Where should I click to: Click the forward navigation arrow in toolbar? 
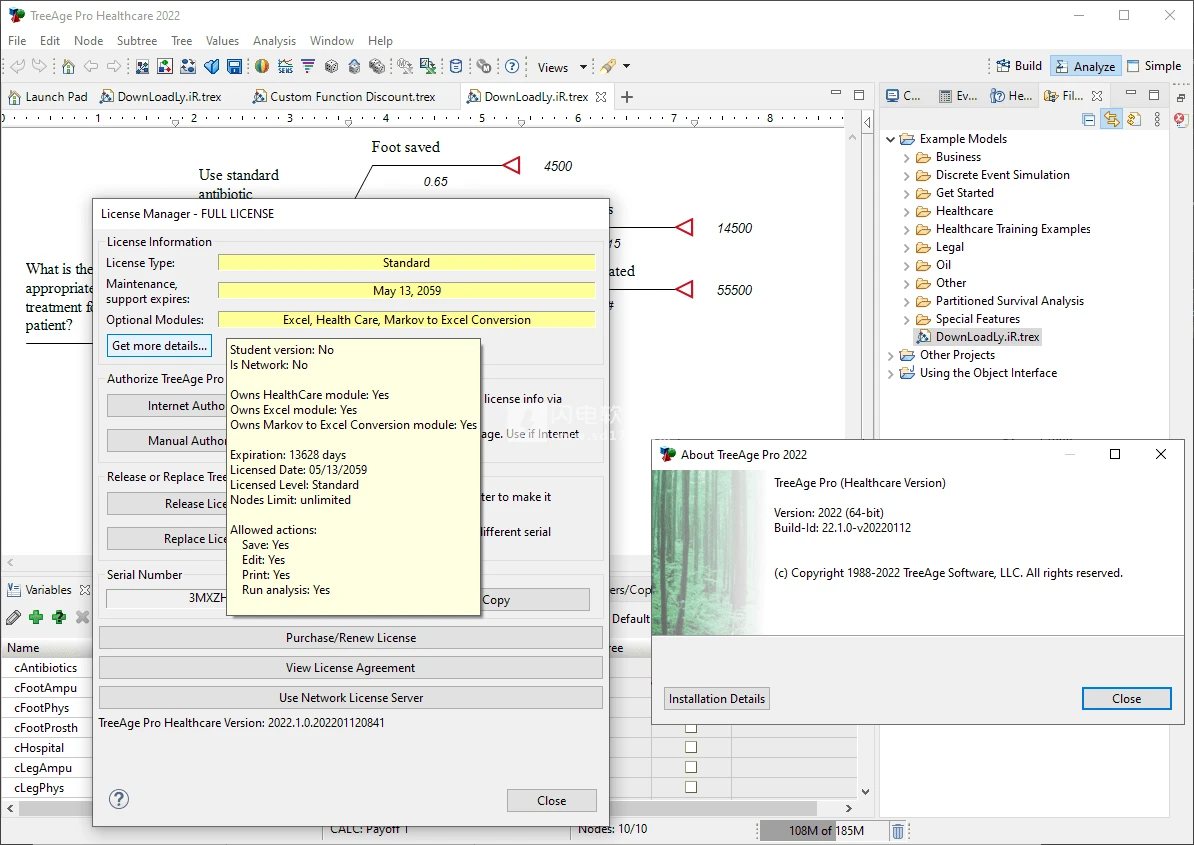pyautogui.click(x=114, y=67)
